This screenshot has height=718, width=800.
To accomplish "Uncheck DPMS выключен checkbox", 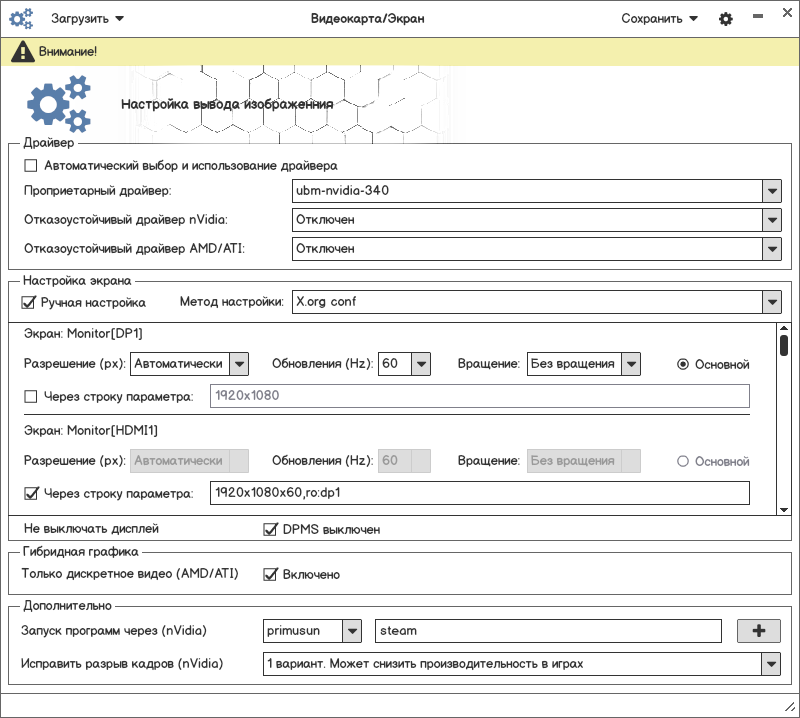I will tap(270, 529).
